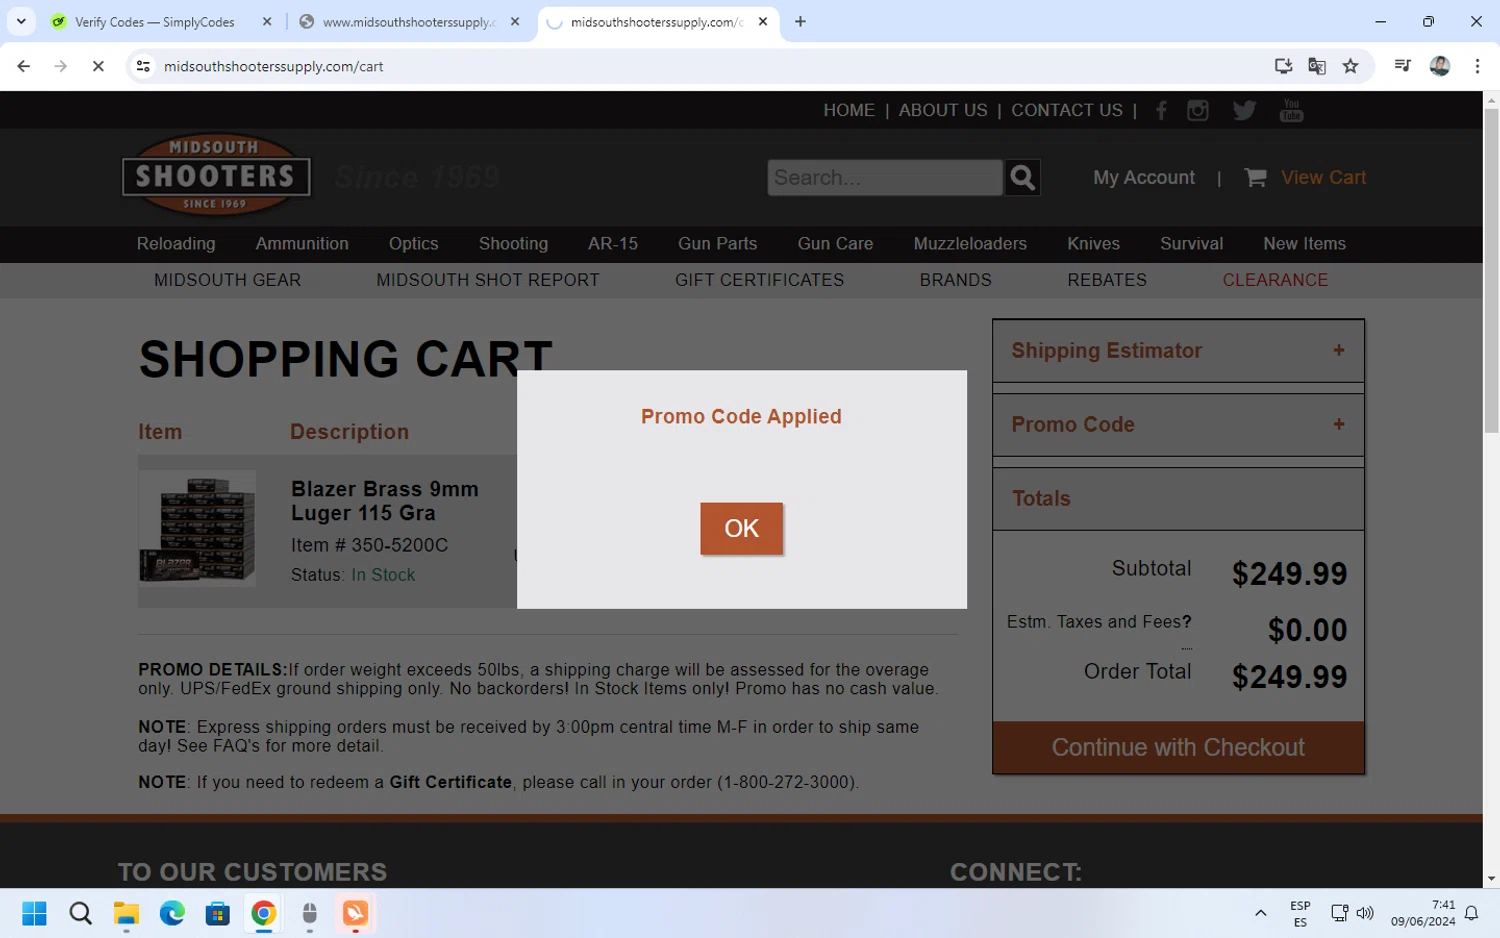The image size is (1500, 938).
Task: Click the search magnifier button
Action: (1022, 177)
